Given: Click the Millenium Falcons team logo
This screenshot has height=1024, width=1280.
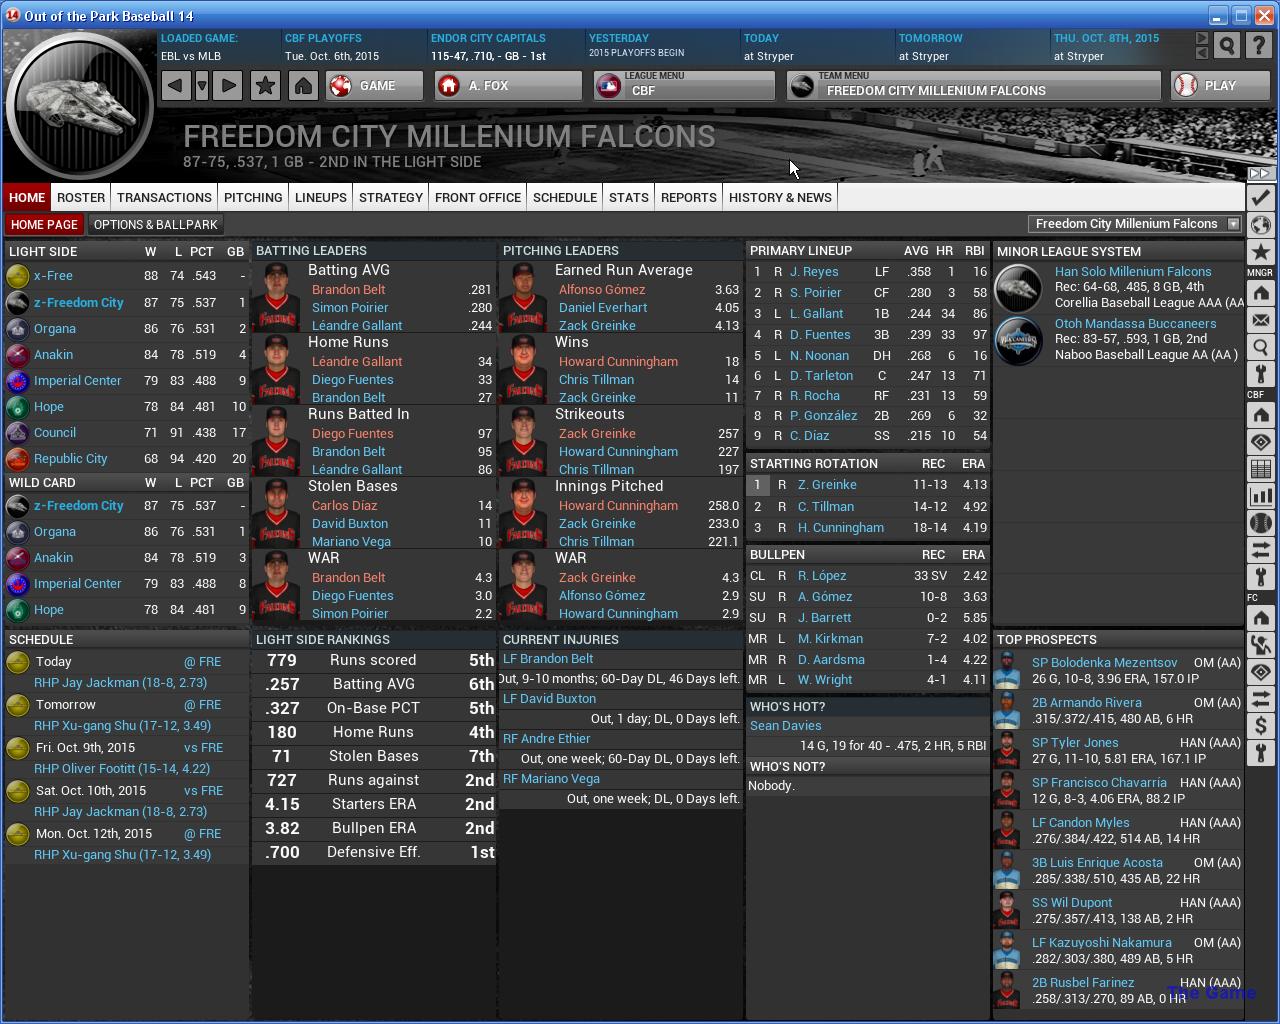Looking at the screenshot, I should click(80, 103).
